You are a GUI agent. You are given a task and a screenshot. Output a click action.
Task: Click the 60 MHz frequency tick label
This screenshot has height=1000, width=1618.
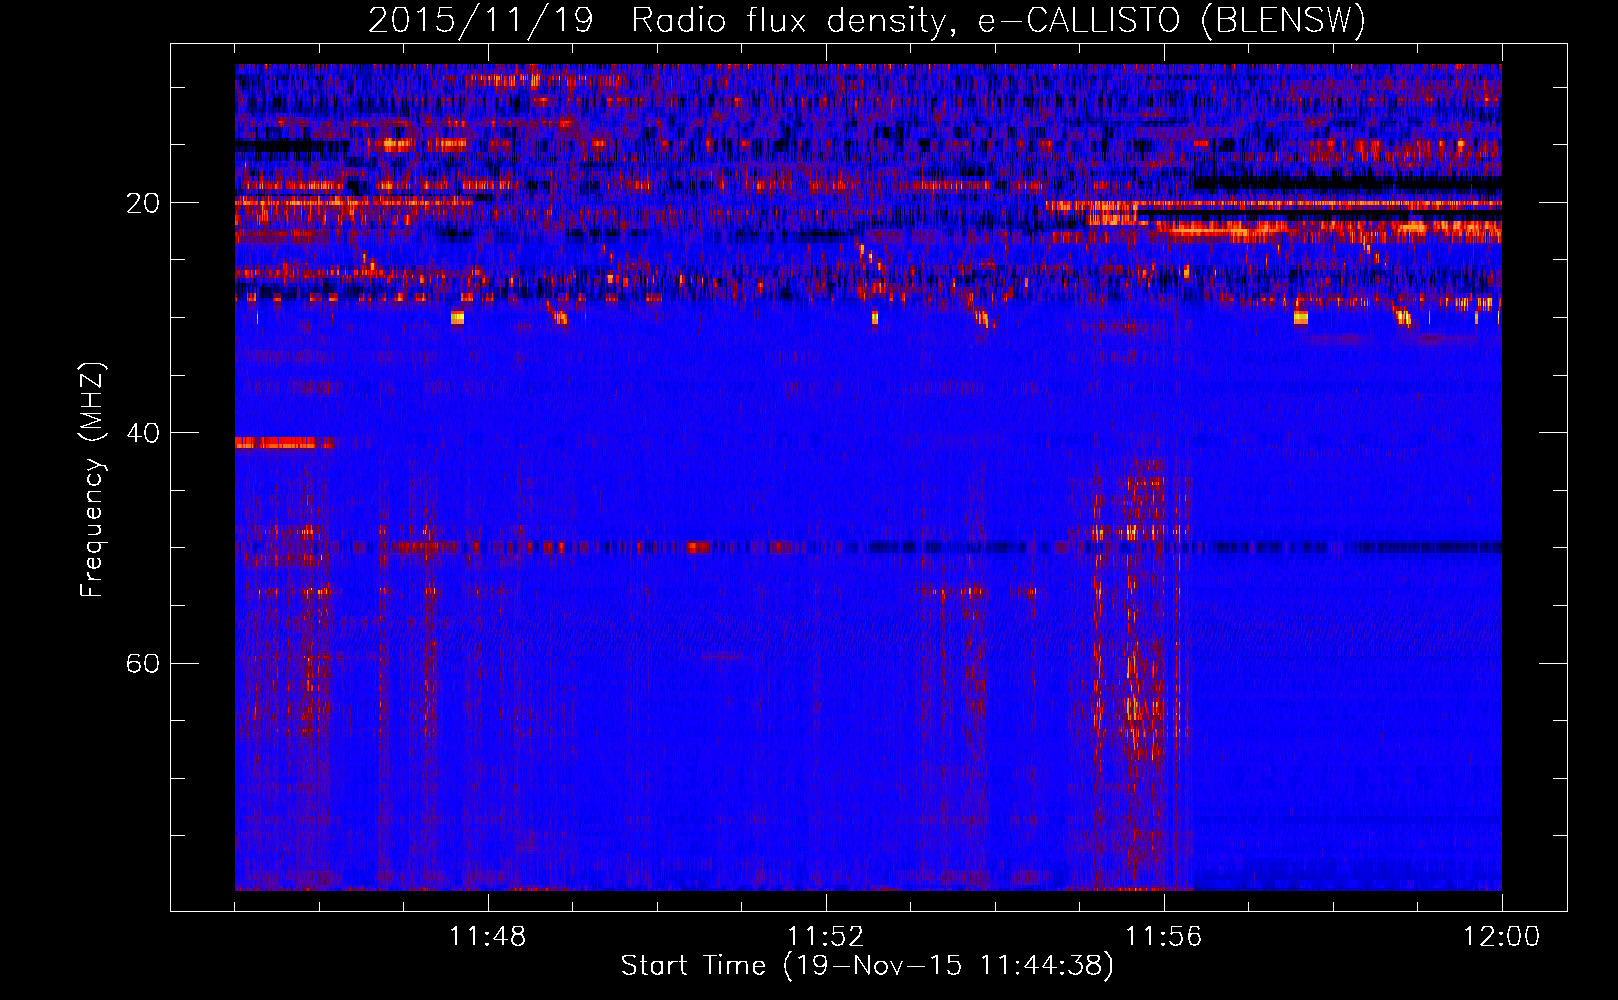pos(143,664)
